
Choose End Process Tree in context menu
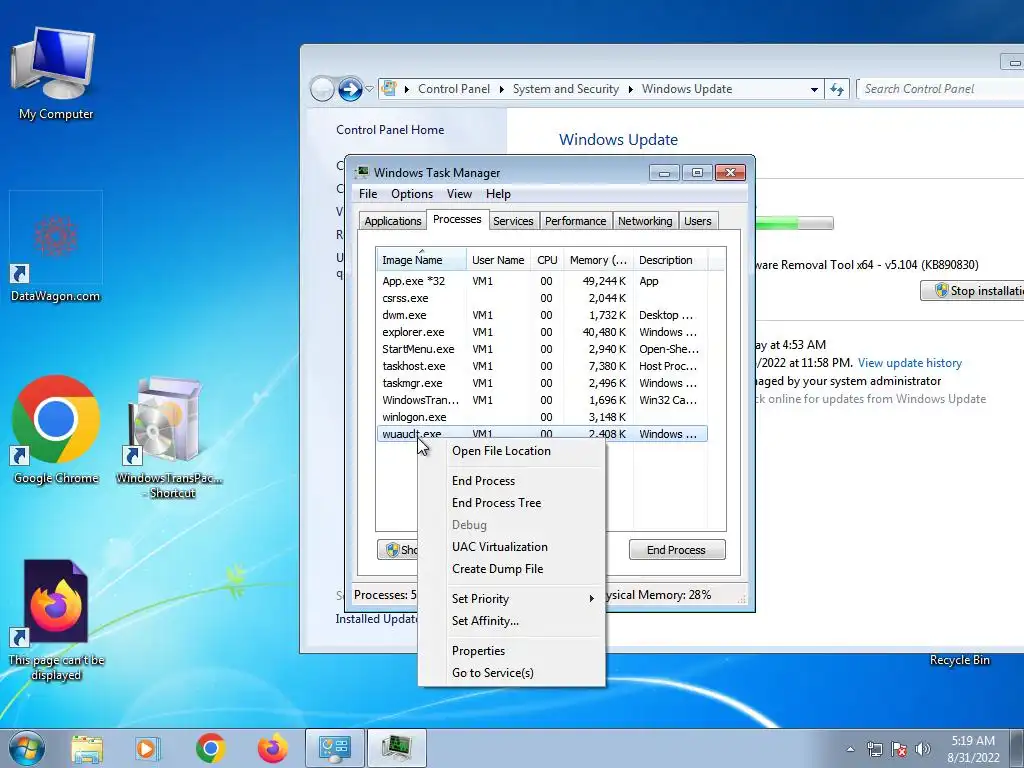[511, 503]
